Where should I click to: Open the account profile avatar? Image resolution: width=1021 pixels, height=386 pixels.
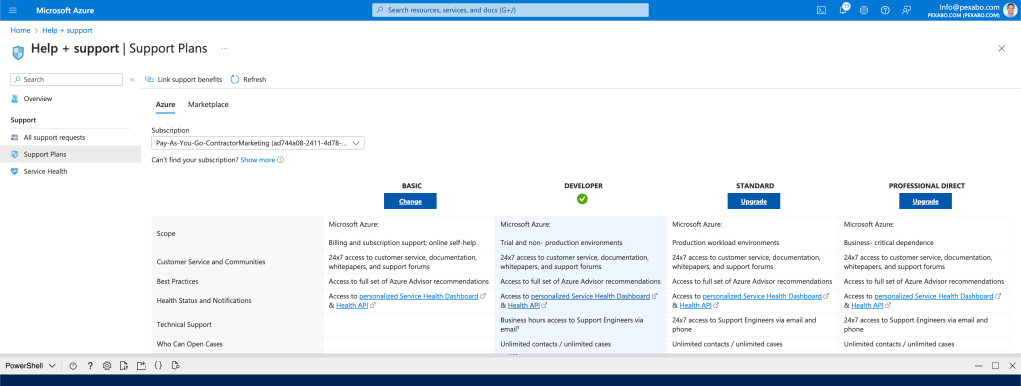1010,10
